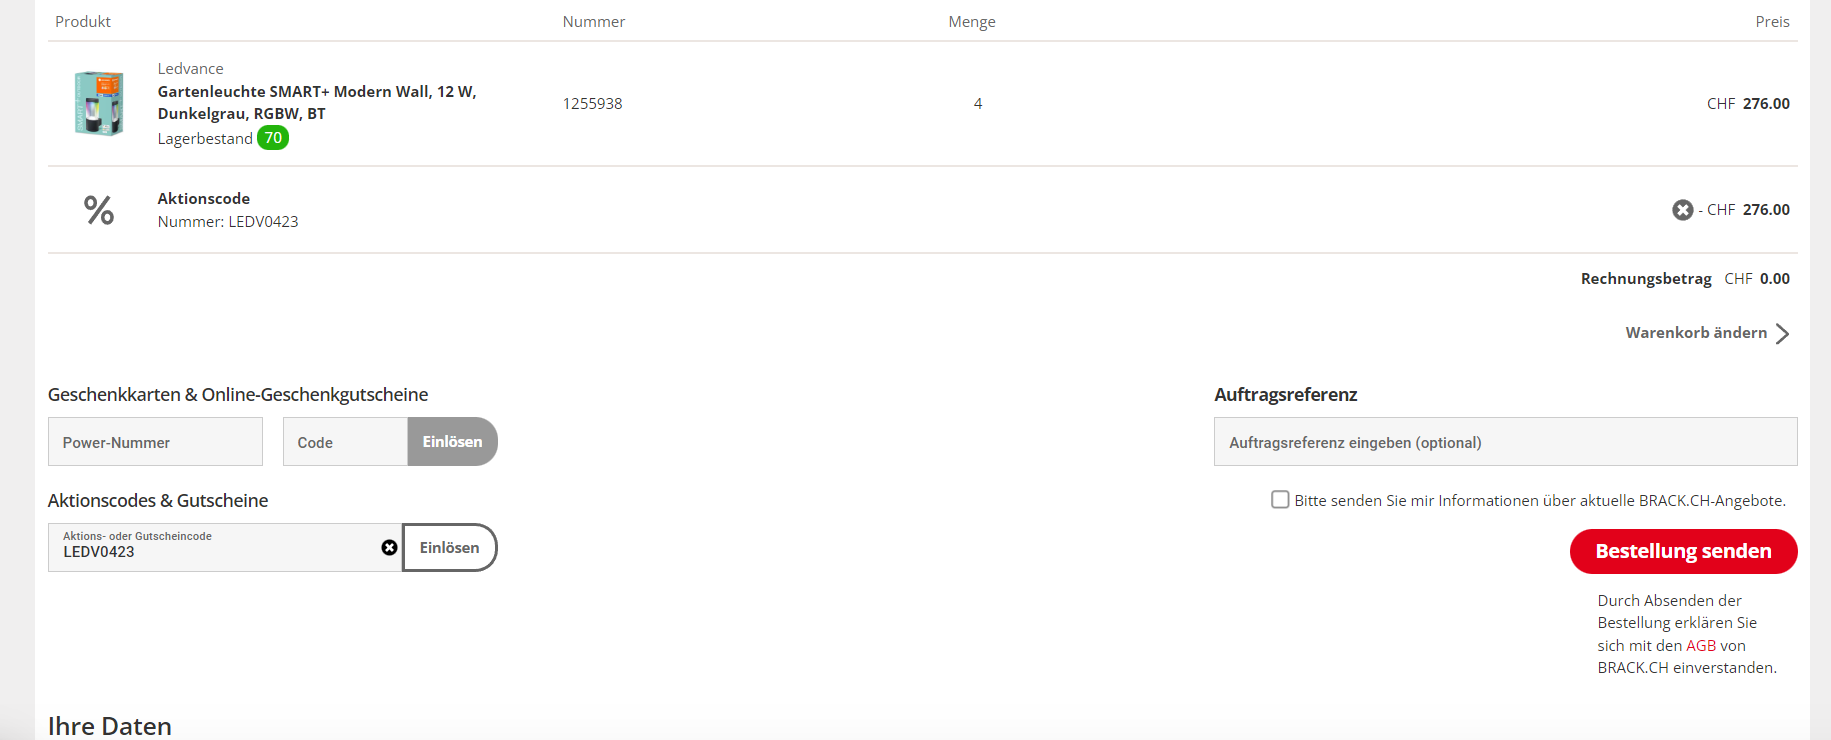Click into the gift card Code field
The width and height of the screenshot is (1831, 740).
(x=345, y=442)
